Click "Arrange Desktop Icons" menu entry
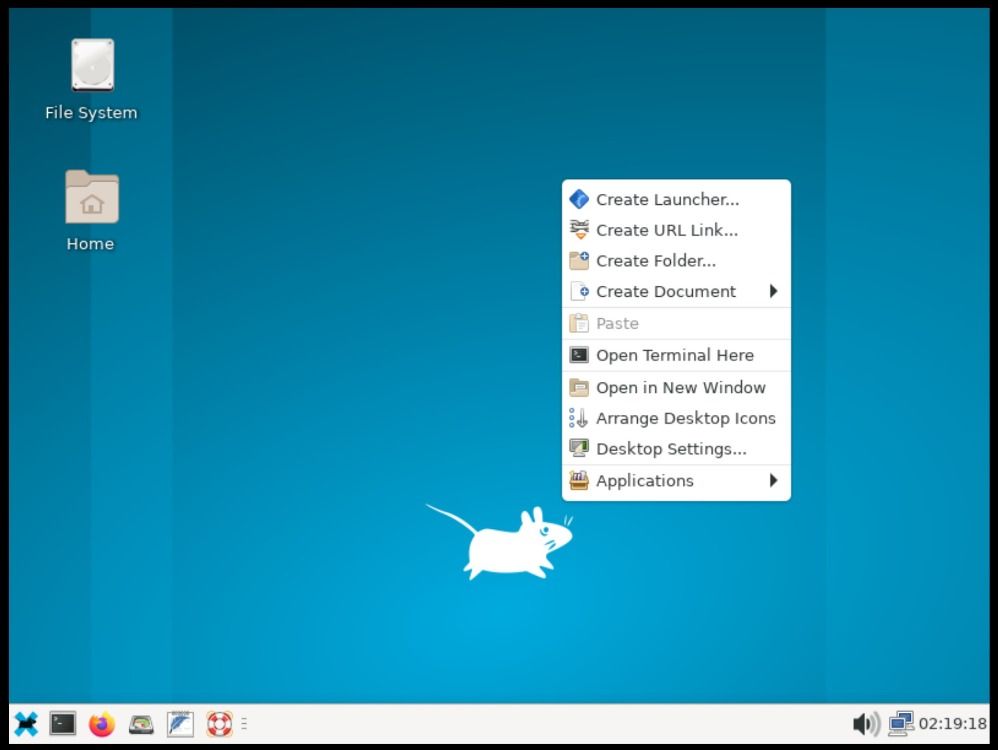The height and width of the screenshot is (750, 998). point(685,418)
